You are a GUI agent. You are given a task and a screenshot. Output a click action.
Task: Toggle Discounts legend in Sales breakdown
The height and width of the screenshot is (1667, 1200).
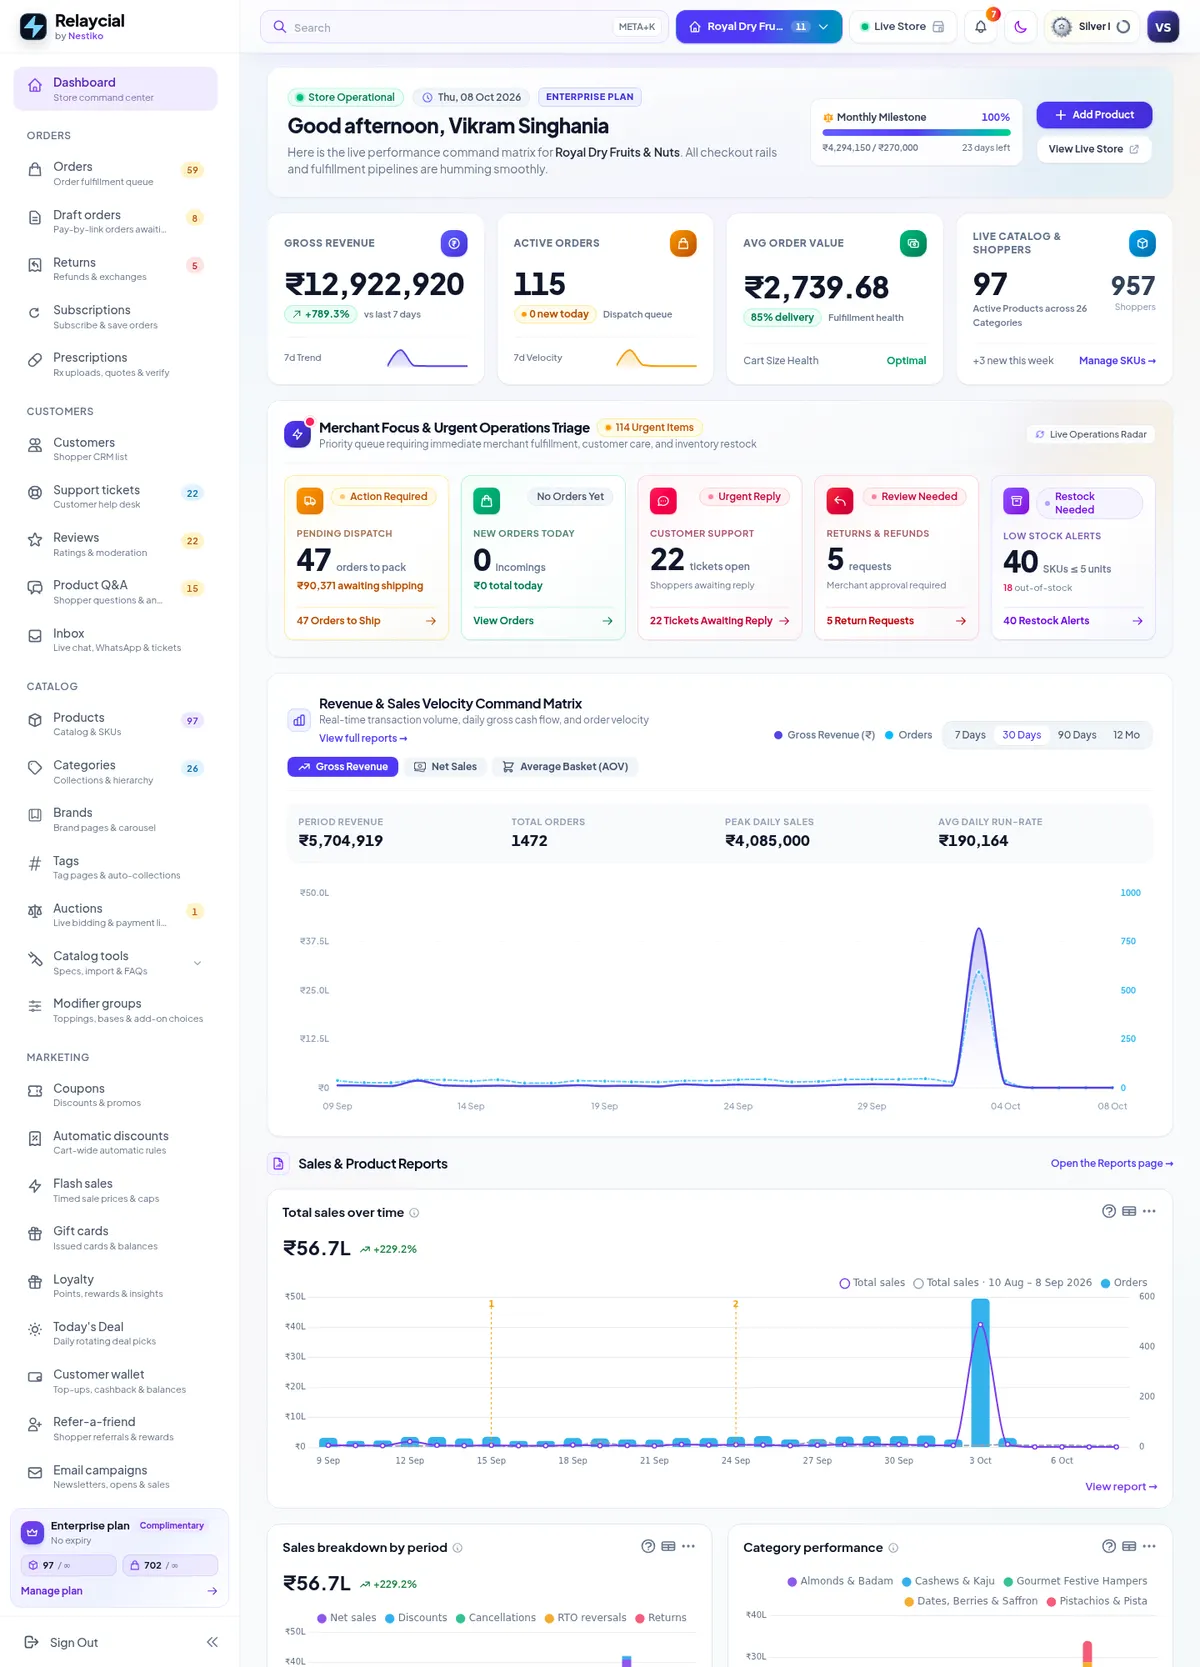pos(416,1618)
